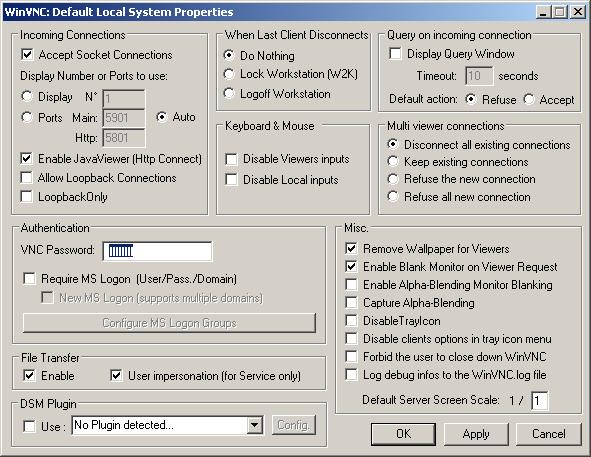Click the Display N° number field
Screen dimensions: 591x457
point(124,99)
